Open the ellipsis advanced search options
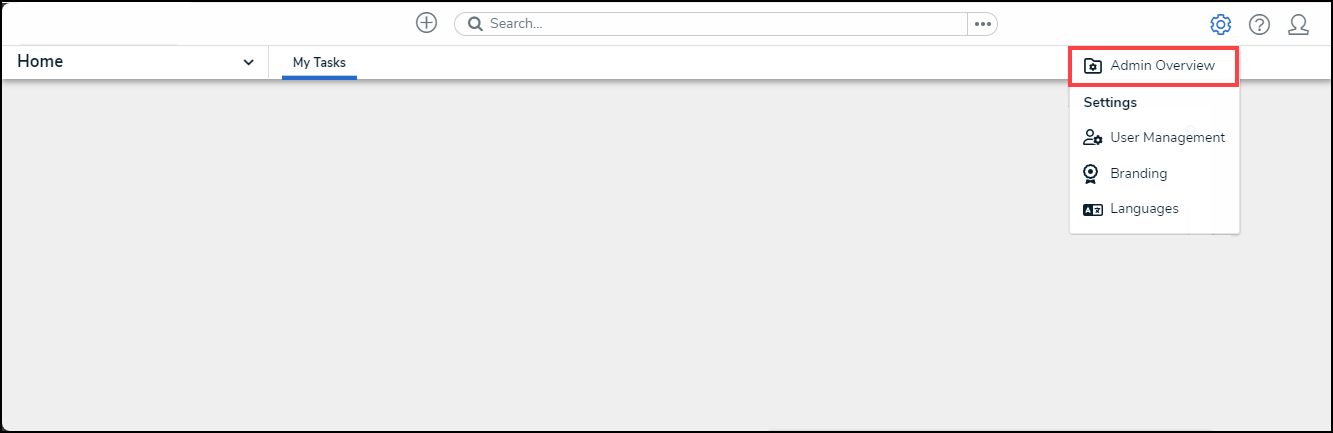The width and height of the screenshot is (1333, 433). (x=982, y=24)
